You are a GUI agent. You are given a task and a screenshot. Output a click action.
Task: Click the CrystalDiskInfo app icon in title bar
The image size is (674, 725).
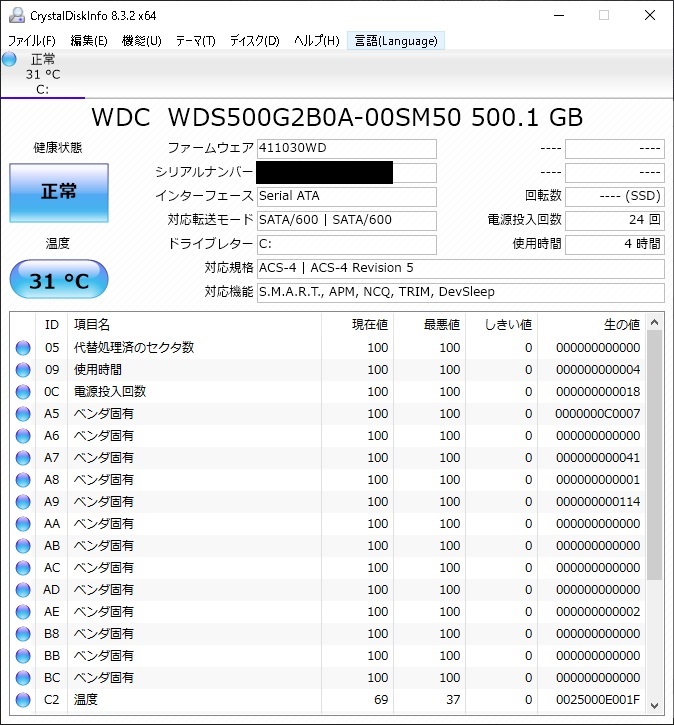[x=17, y=15]
